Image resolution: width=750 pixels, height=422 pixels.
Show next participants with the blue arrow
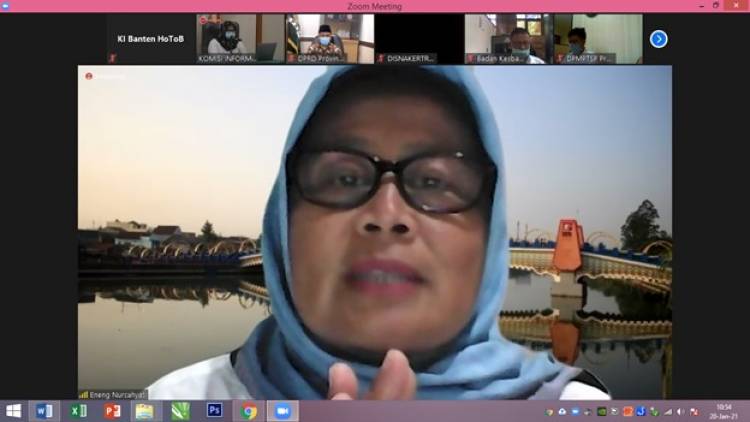coord(659,39)
